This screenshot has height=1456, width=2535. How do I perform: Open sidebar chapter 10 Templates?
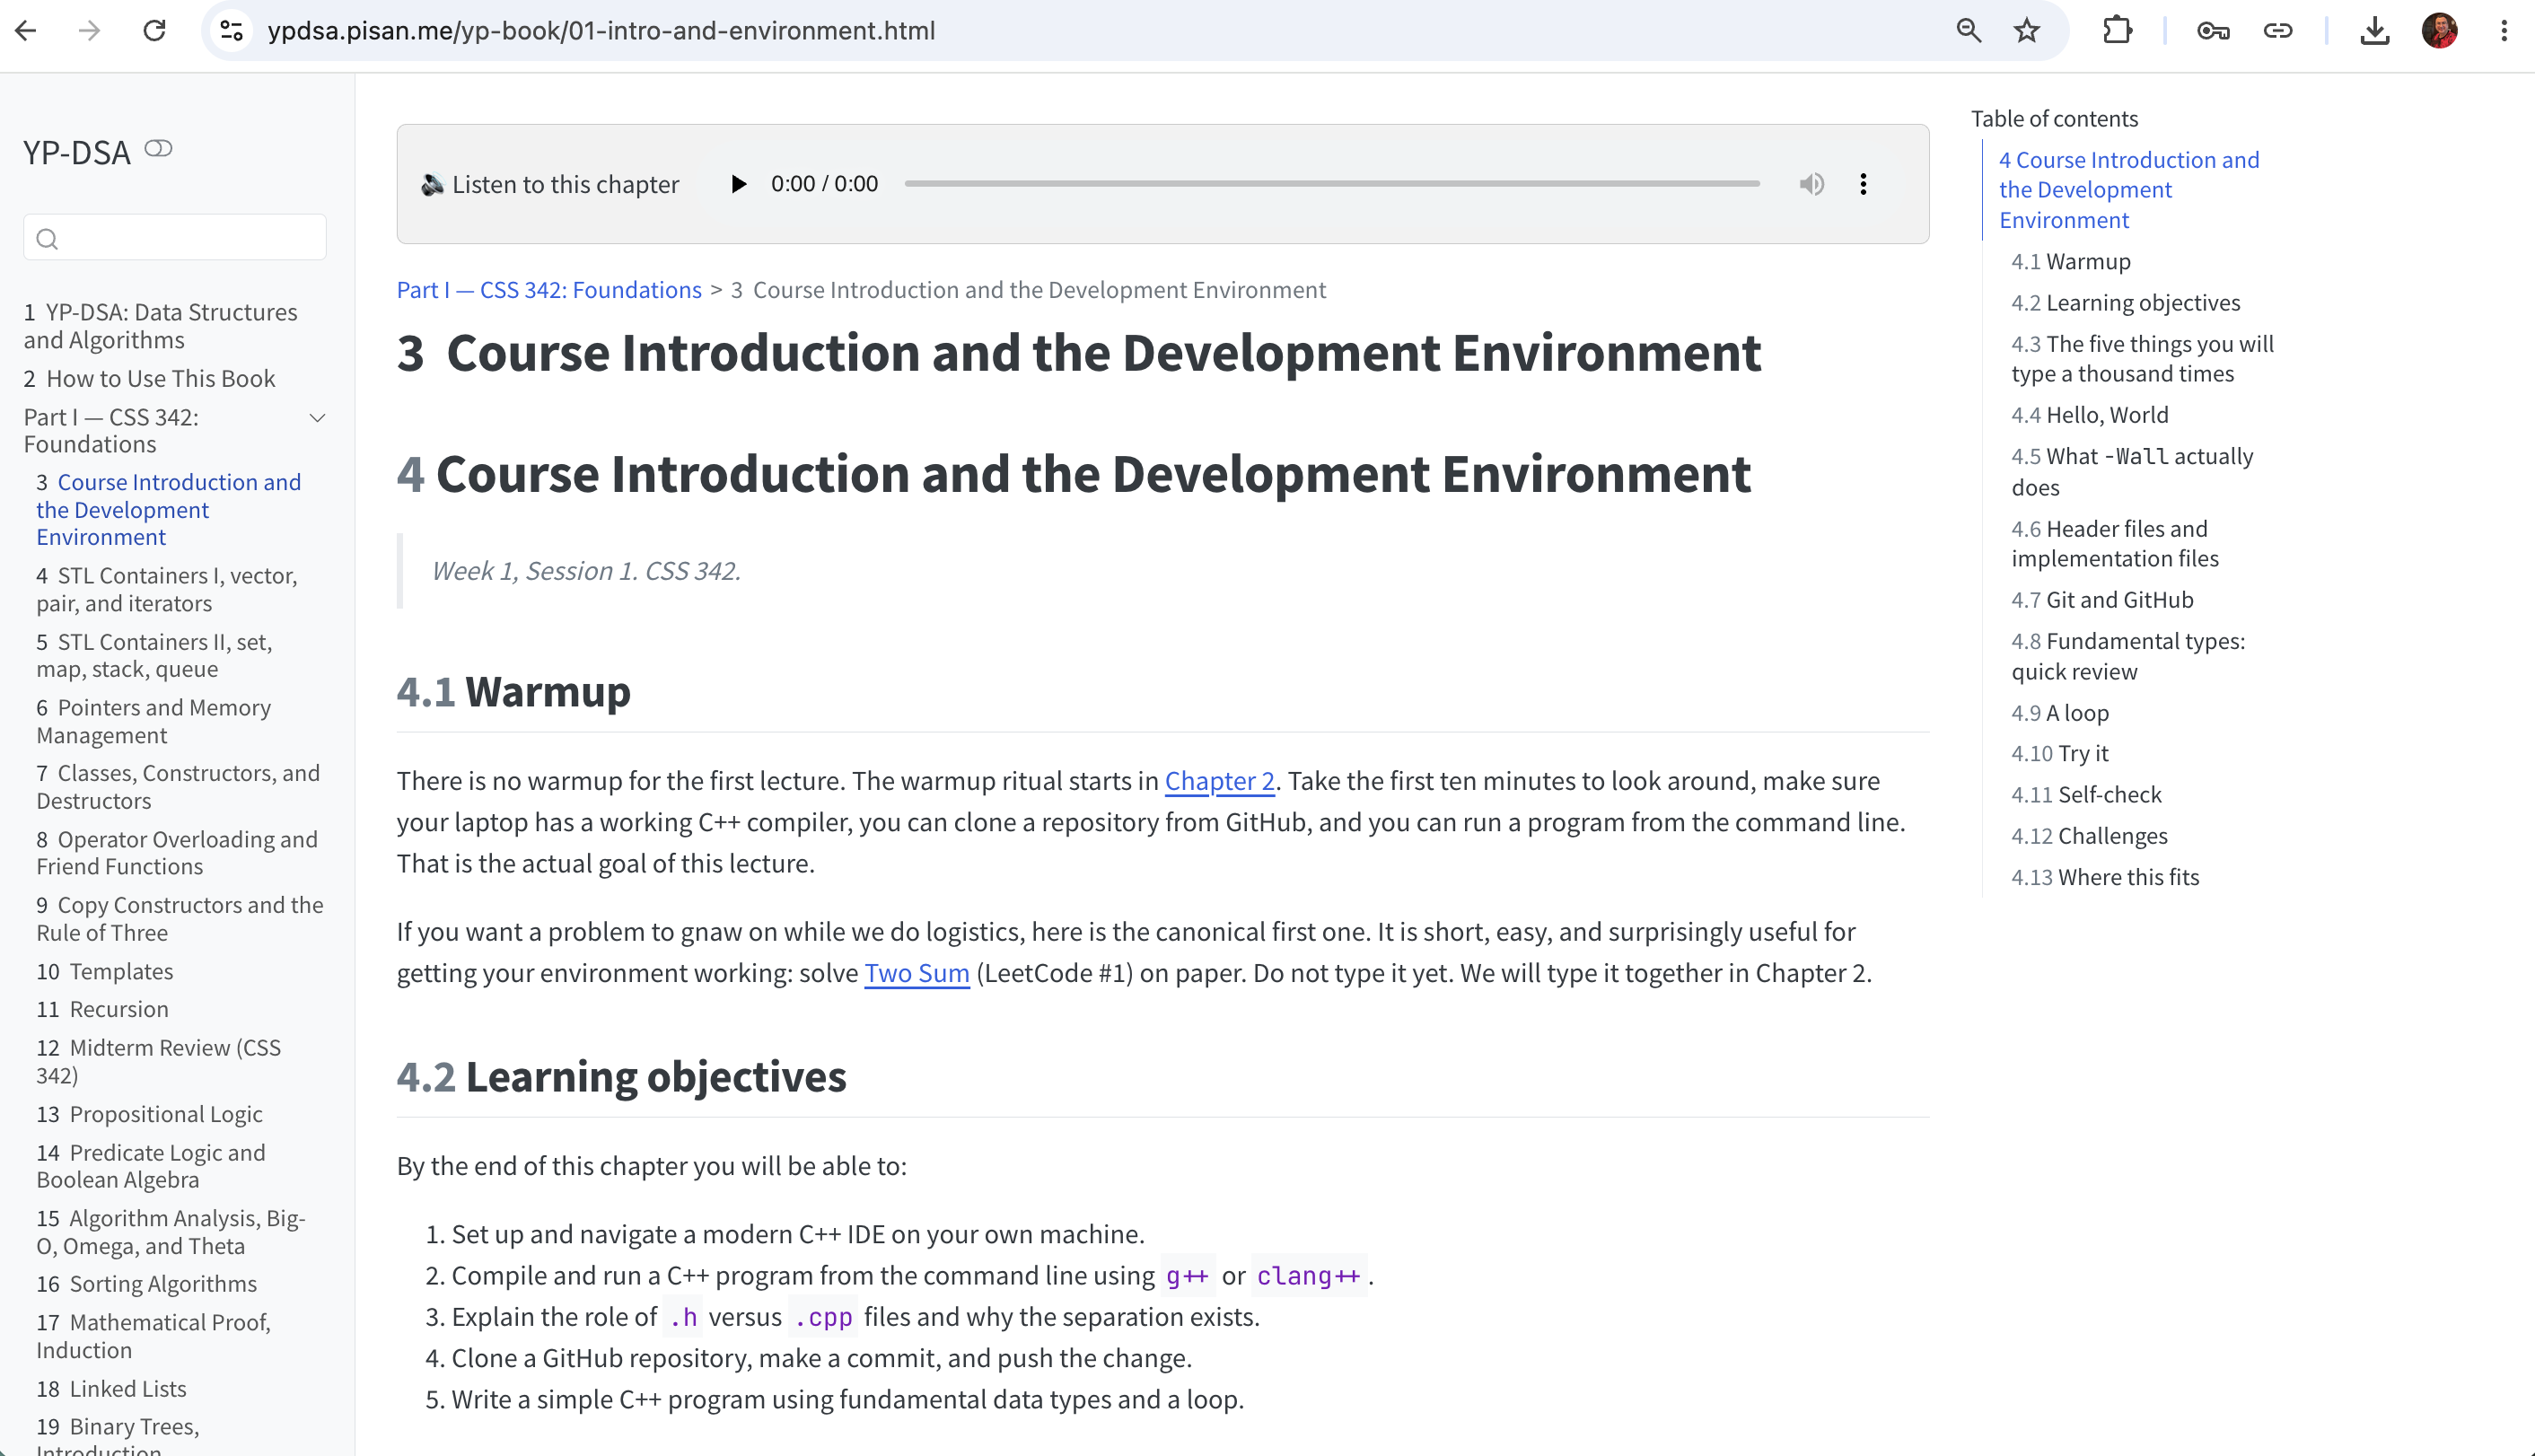[x=105, y=971]
